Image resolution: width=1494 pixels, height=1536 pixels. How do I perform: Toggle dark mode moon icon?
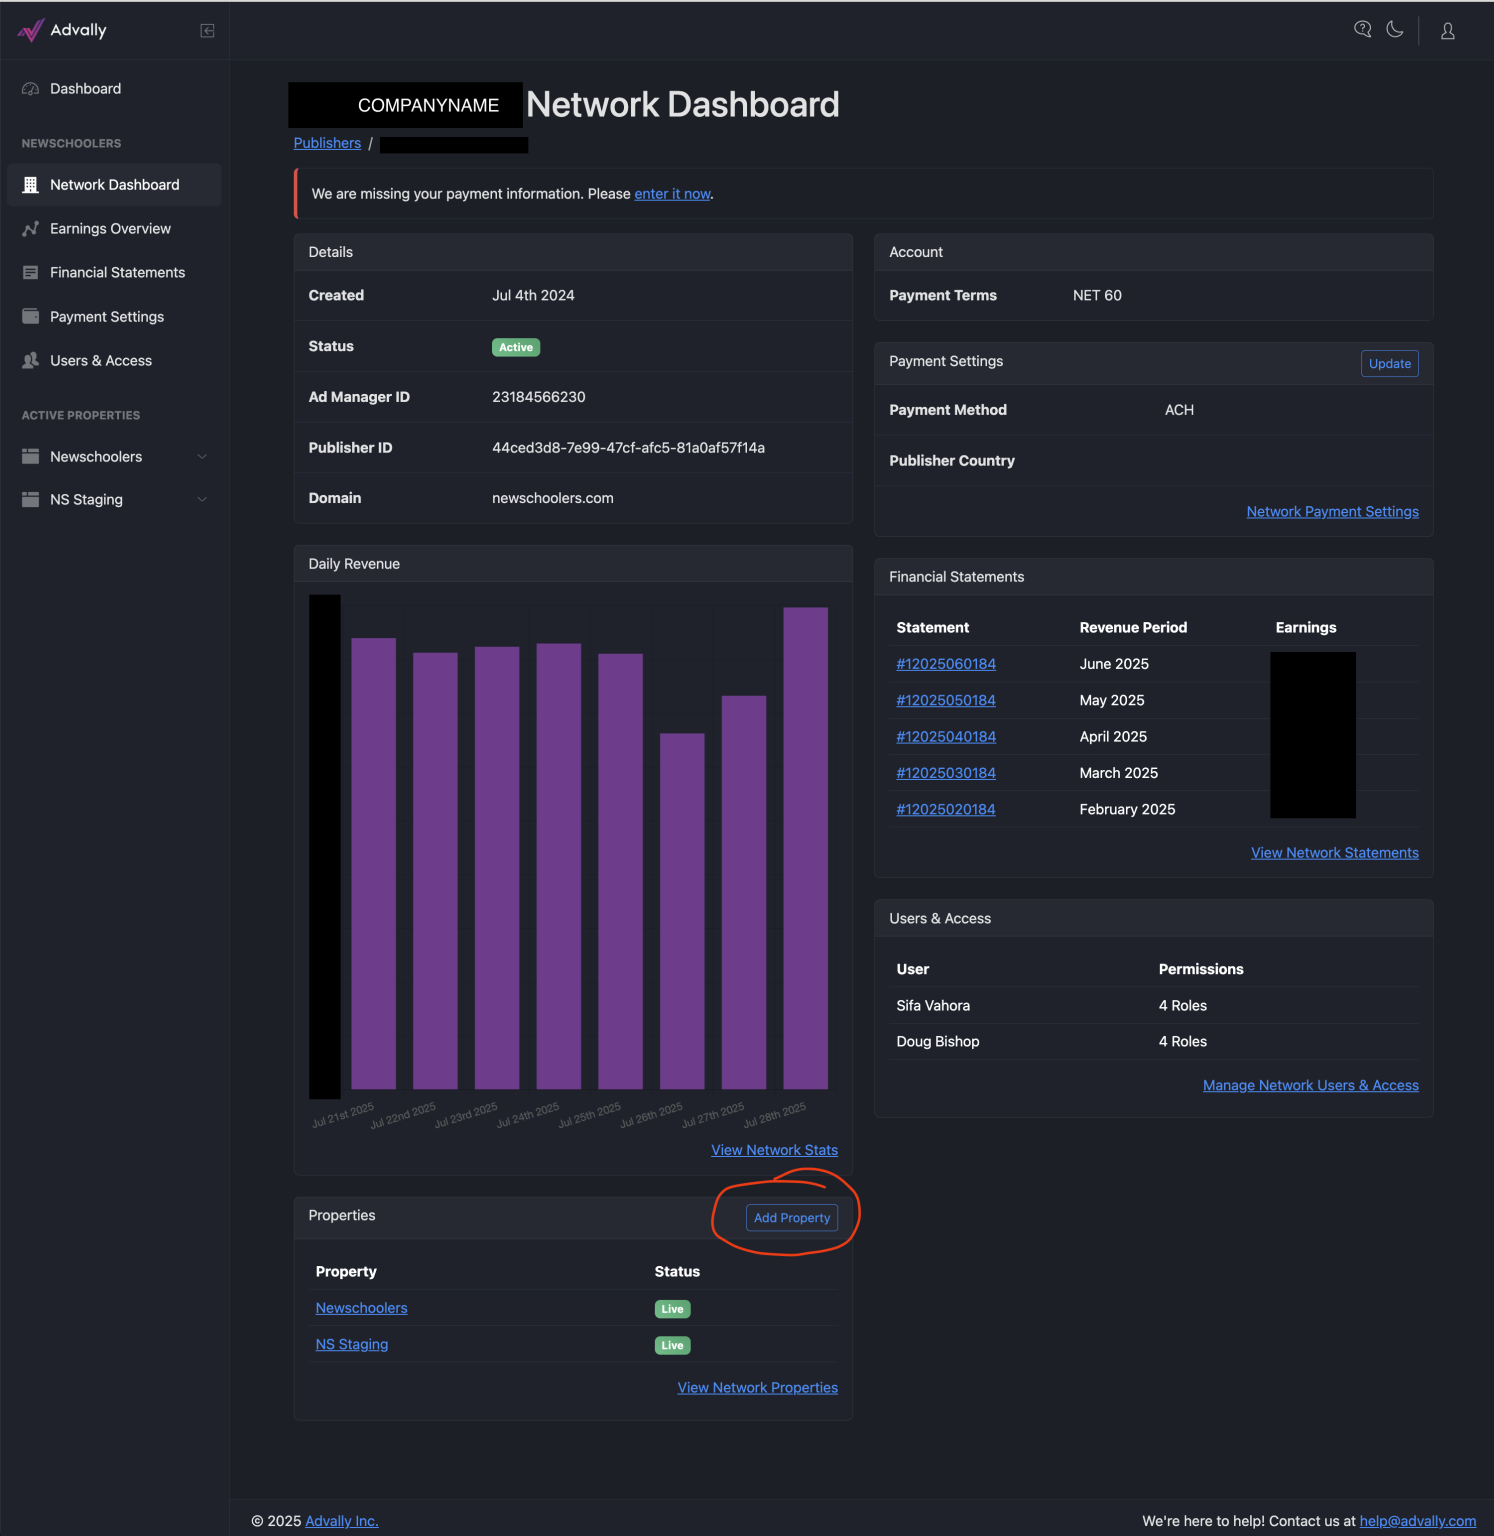coord(1394,29)
